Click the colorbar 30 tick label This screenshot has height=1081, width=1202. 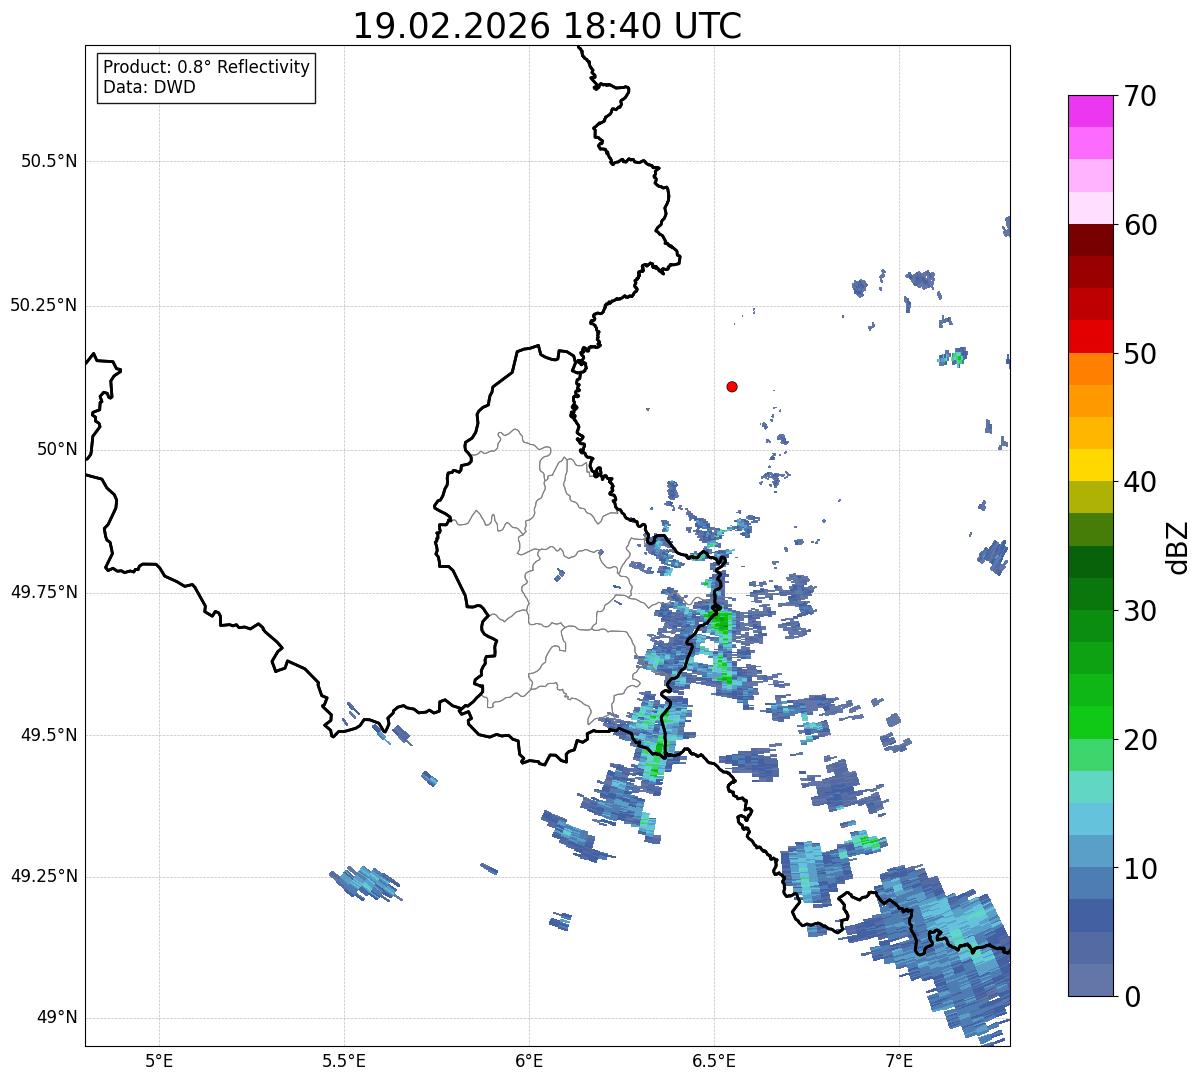point(1140,611)
